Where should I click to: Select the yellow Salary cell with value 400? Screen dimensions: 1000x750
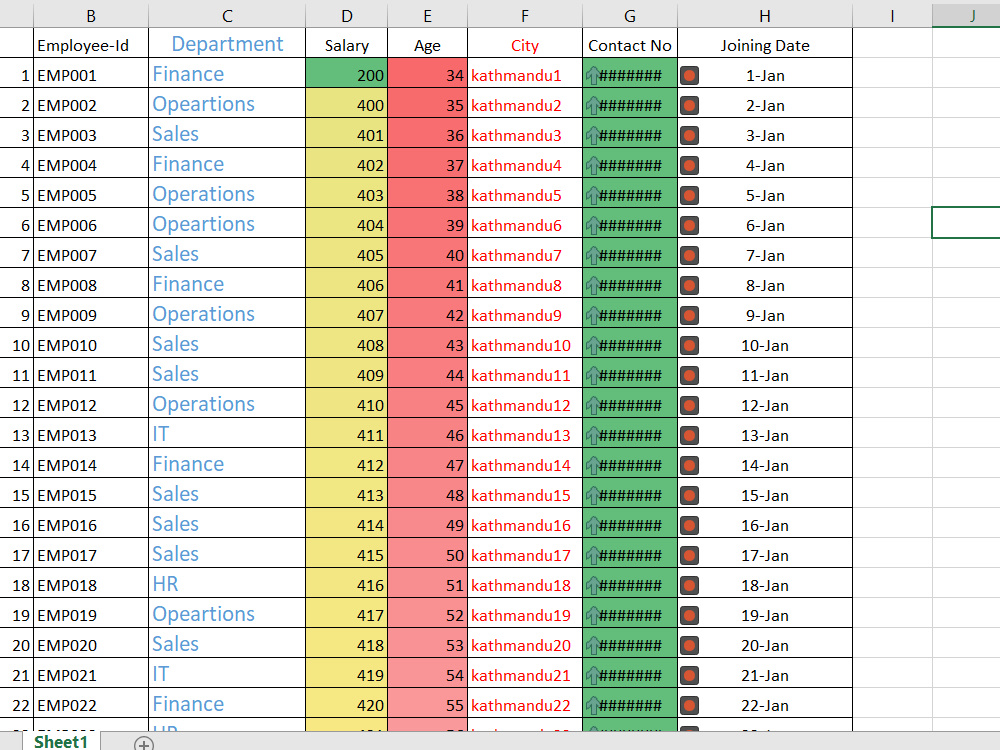tap(346, 105)
